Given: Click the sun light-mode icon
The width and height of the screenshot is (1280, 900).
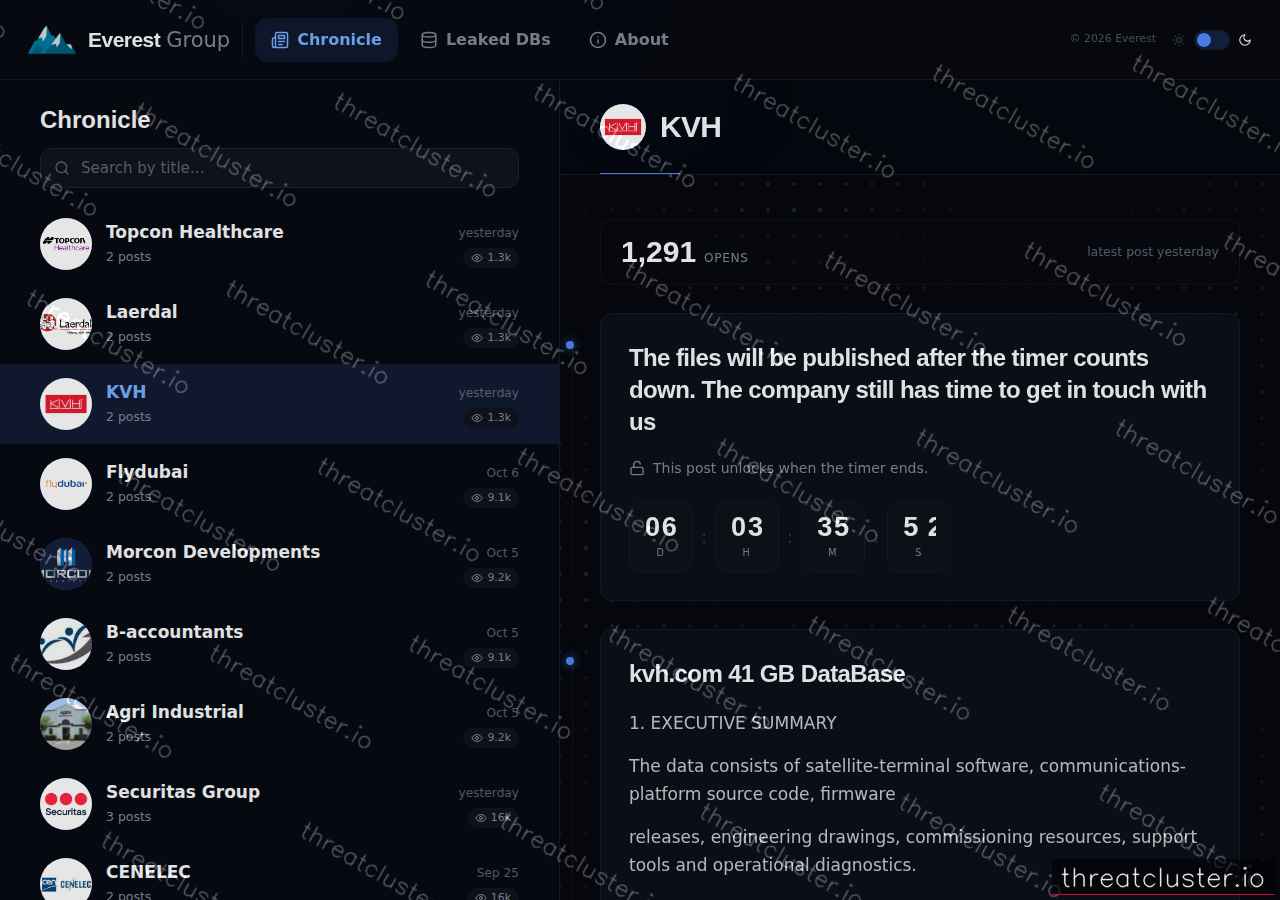Looking at the screenshot, I should coord(1179,40).
